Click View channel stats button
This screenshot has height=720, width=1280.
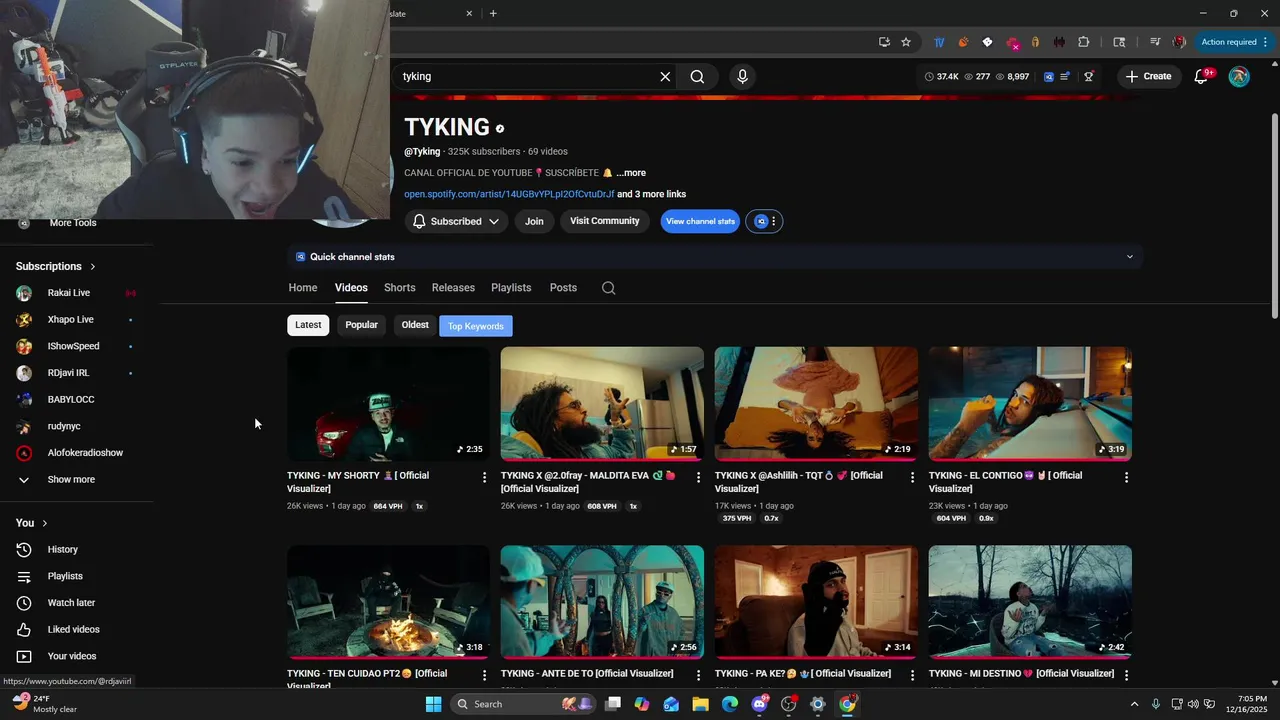click(x=700, y=221)
